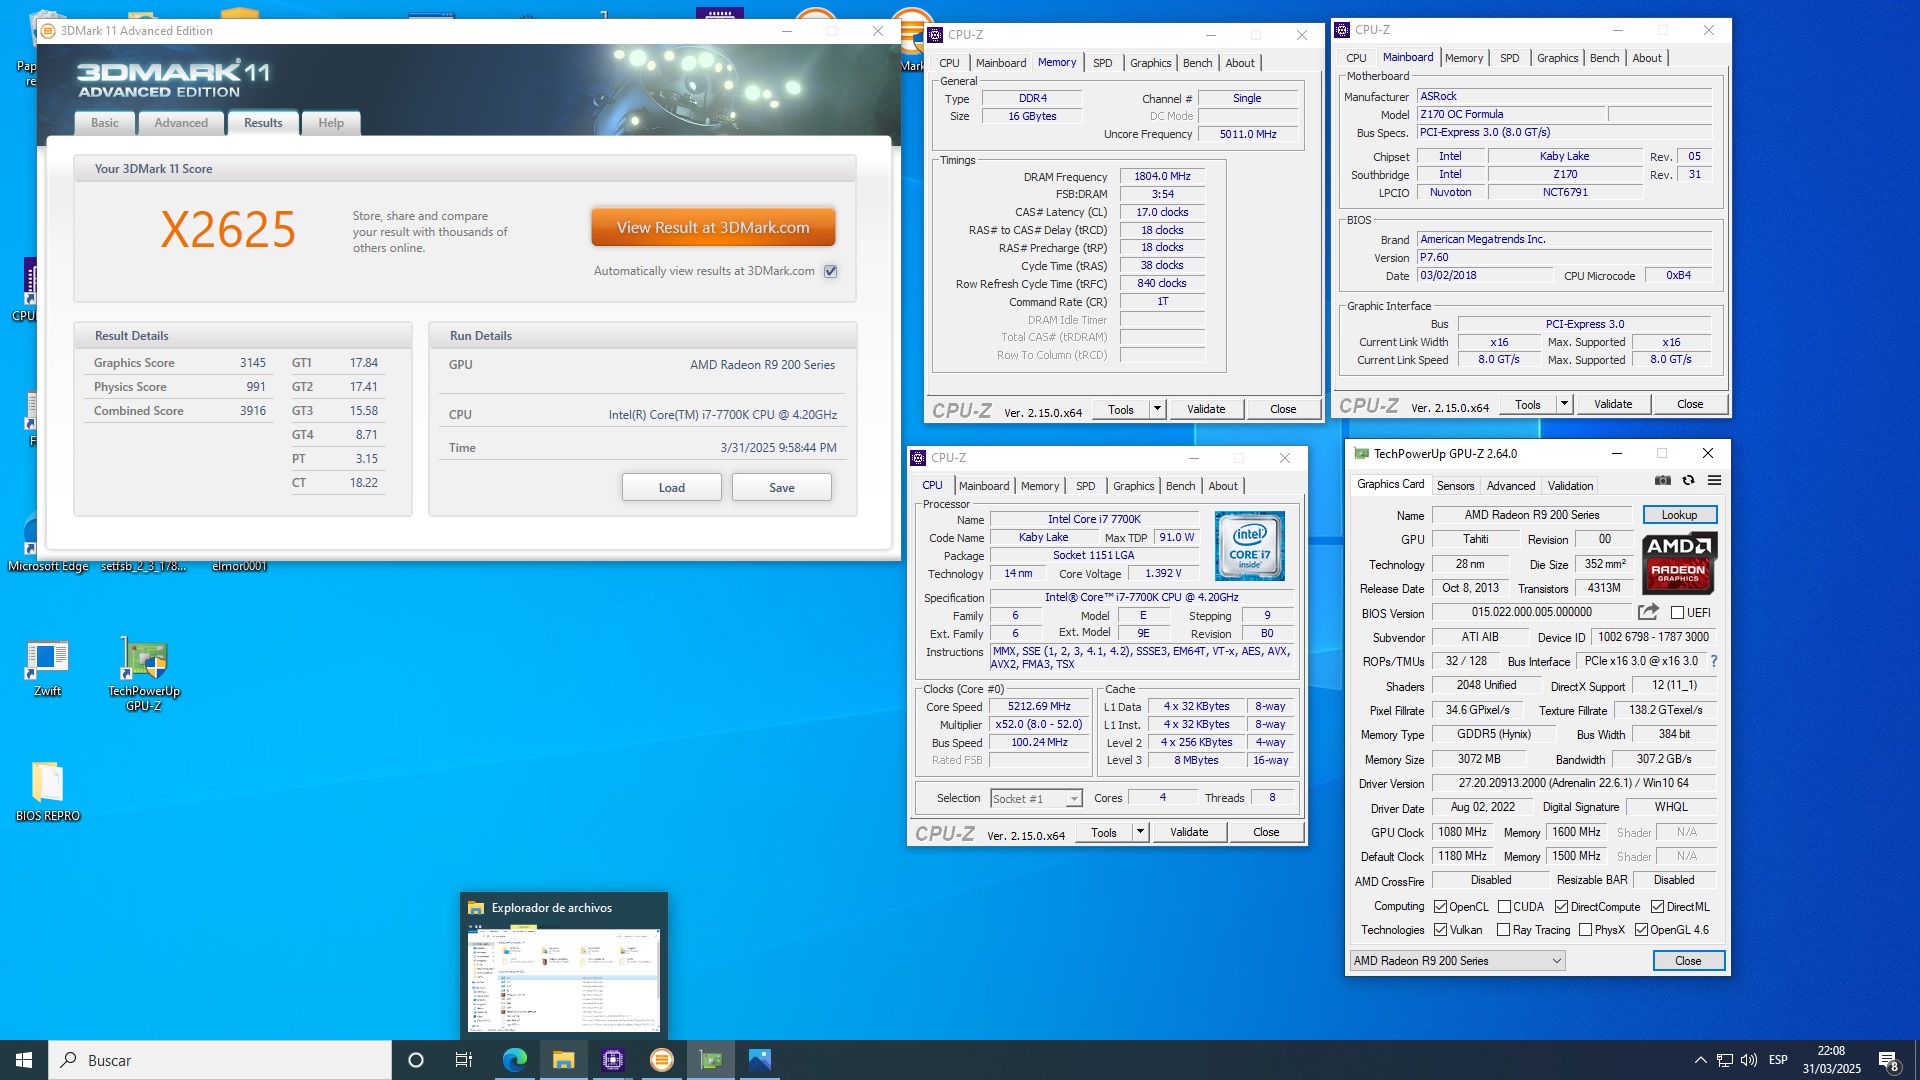Switch to the Advanced tab in 3DMark
The width and height of the screenshot is (1920, 1080).
[x=181, y=123]
